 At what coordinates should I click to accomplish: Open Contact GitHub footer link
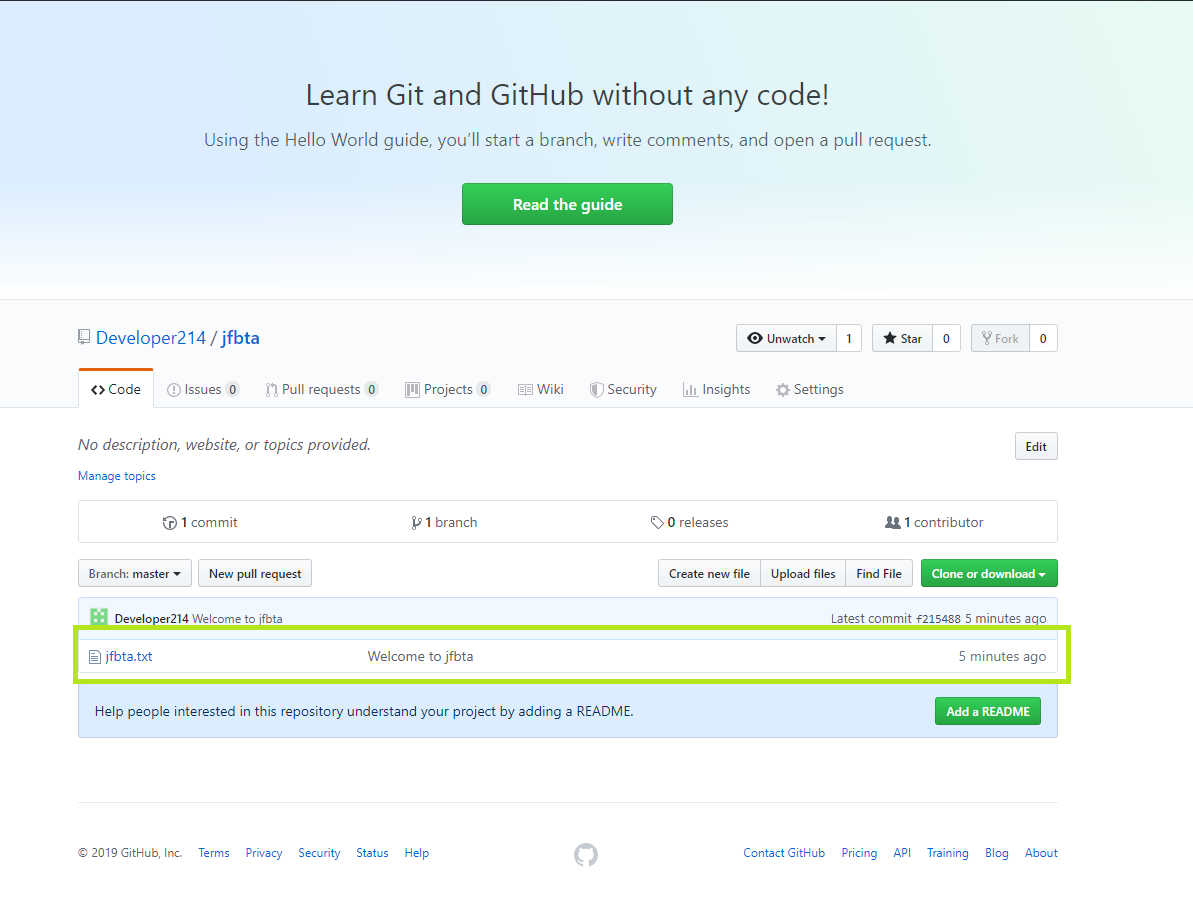pyautogui.click(x=784, y=853)
